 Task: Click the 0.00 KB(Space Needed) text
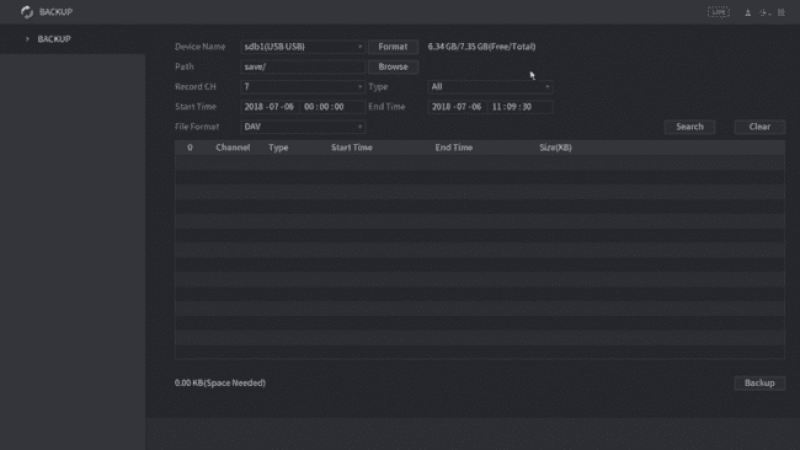(x=220, y=383)
